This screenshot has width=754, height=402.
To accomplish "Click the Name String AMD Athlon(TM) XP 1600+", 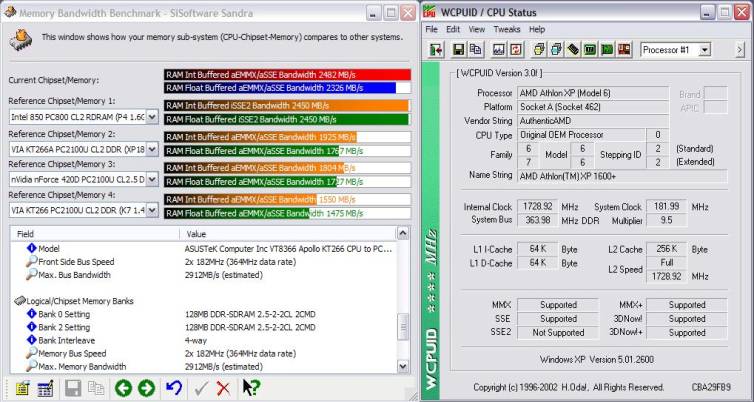I will 622,176.
